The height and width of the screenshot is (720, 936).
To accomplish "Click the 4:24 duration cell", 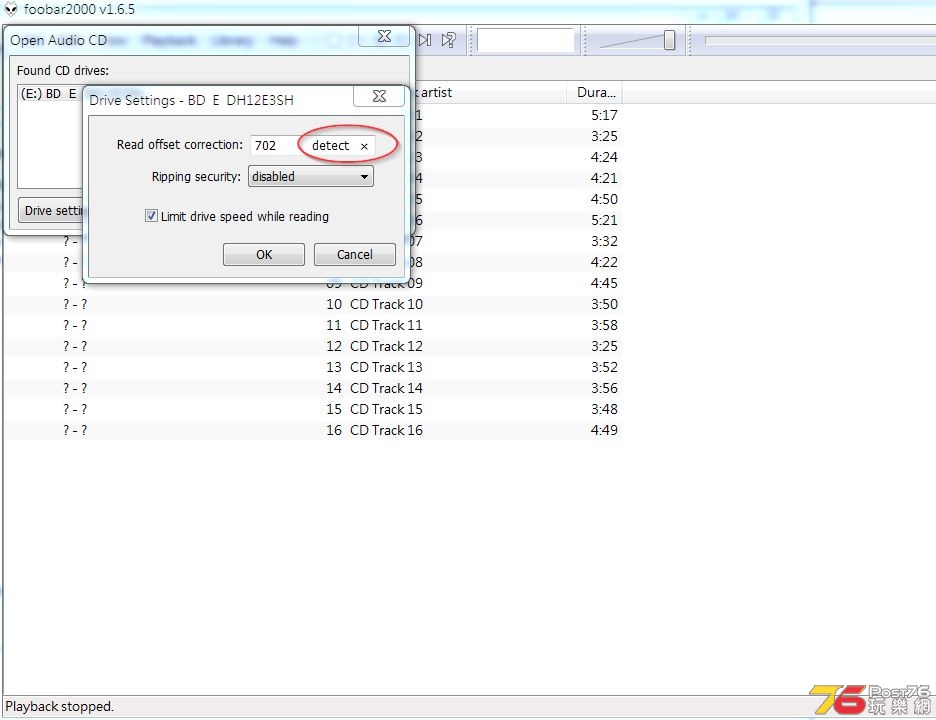I will tap(604, 157).
